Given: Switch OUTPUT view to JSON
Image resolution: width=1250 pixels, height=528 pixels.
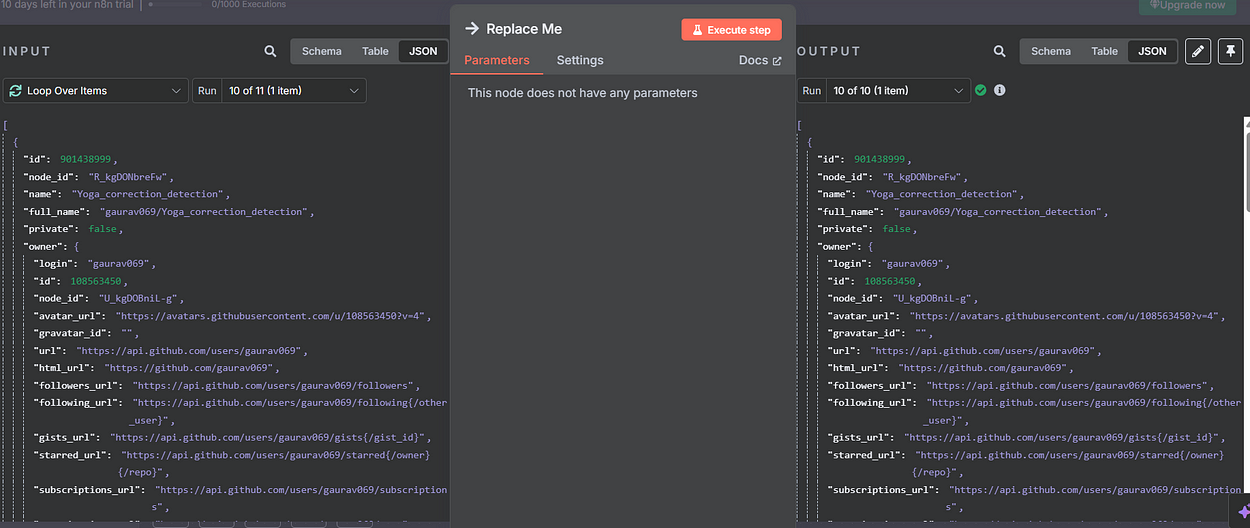Looking at the screenshot, I should point(1152,51).
